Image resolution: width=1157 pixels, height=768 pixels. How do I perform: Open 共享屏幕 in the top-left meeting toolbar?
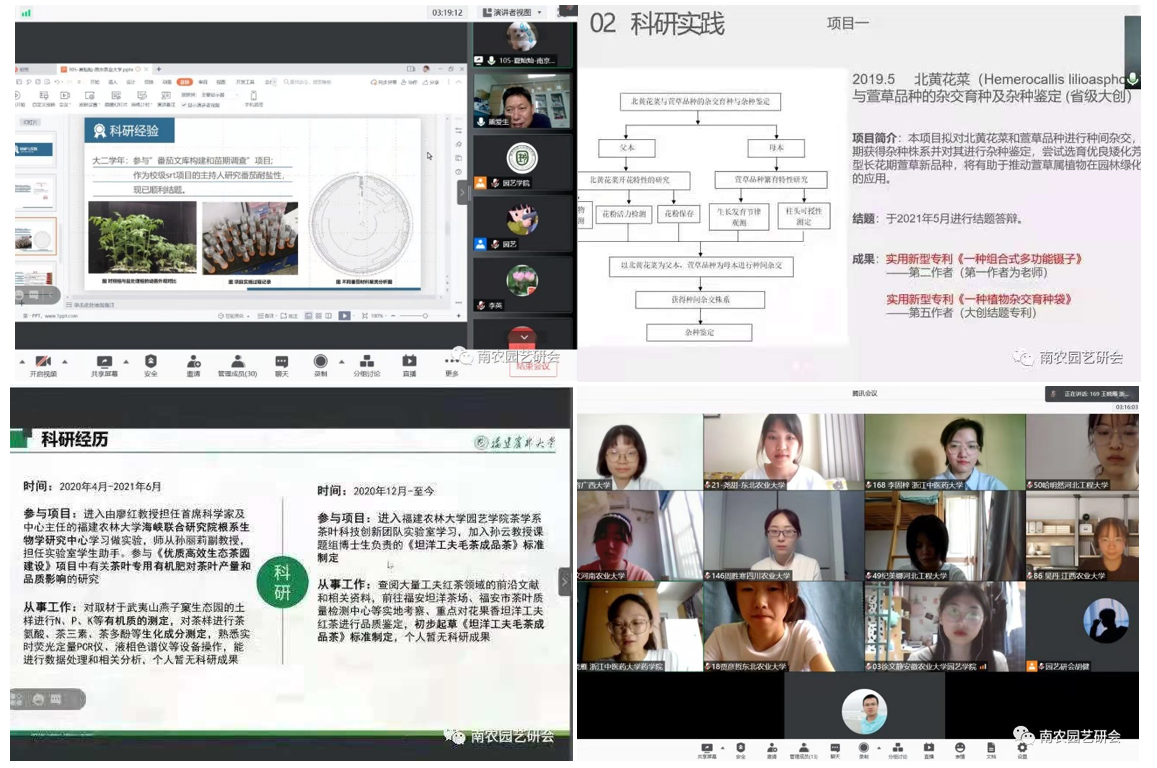pos(102,361)
